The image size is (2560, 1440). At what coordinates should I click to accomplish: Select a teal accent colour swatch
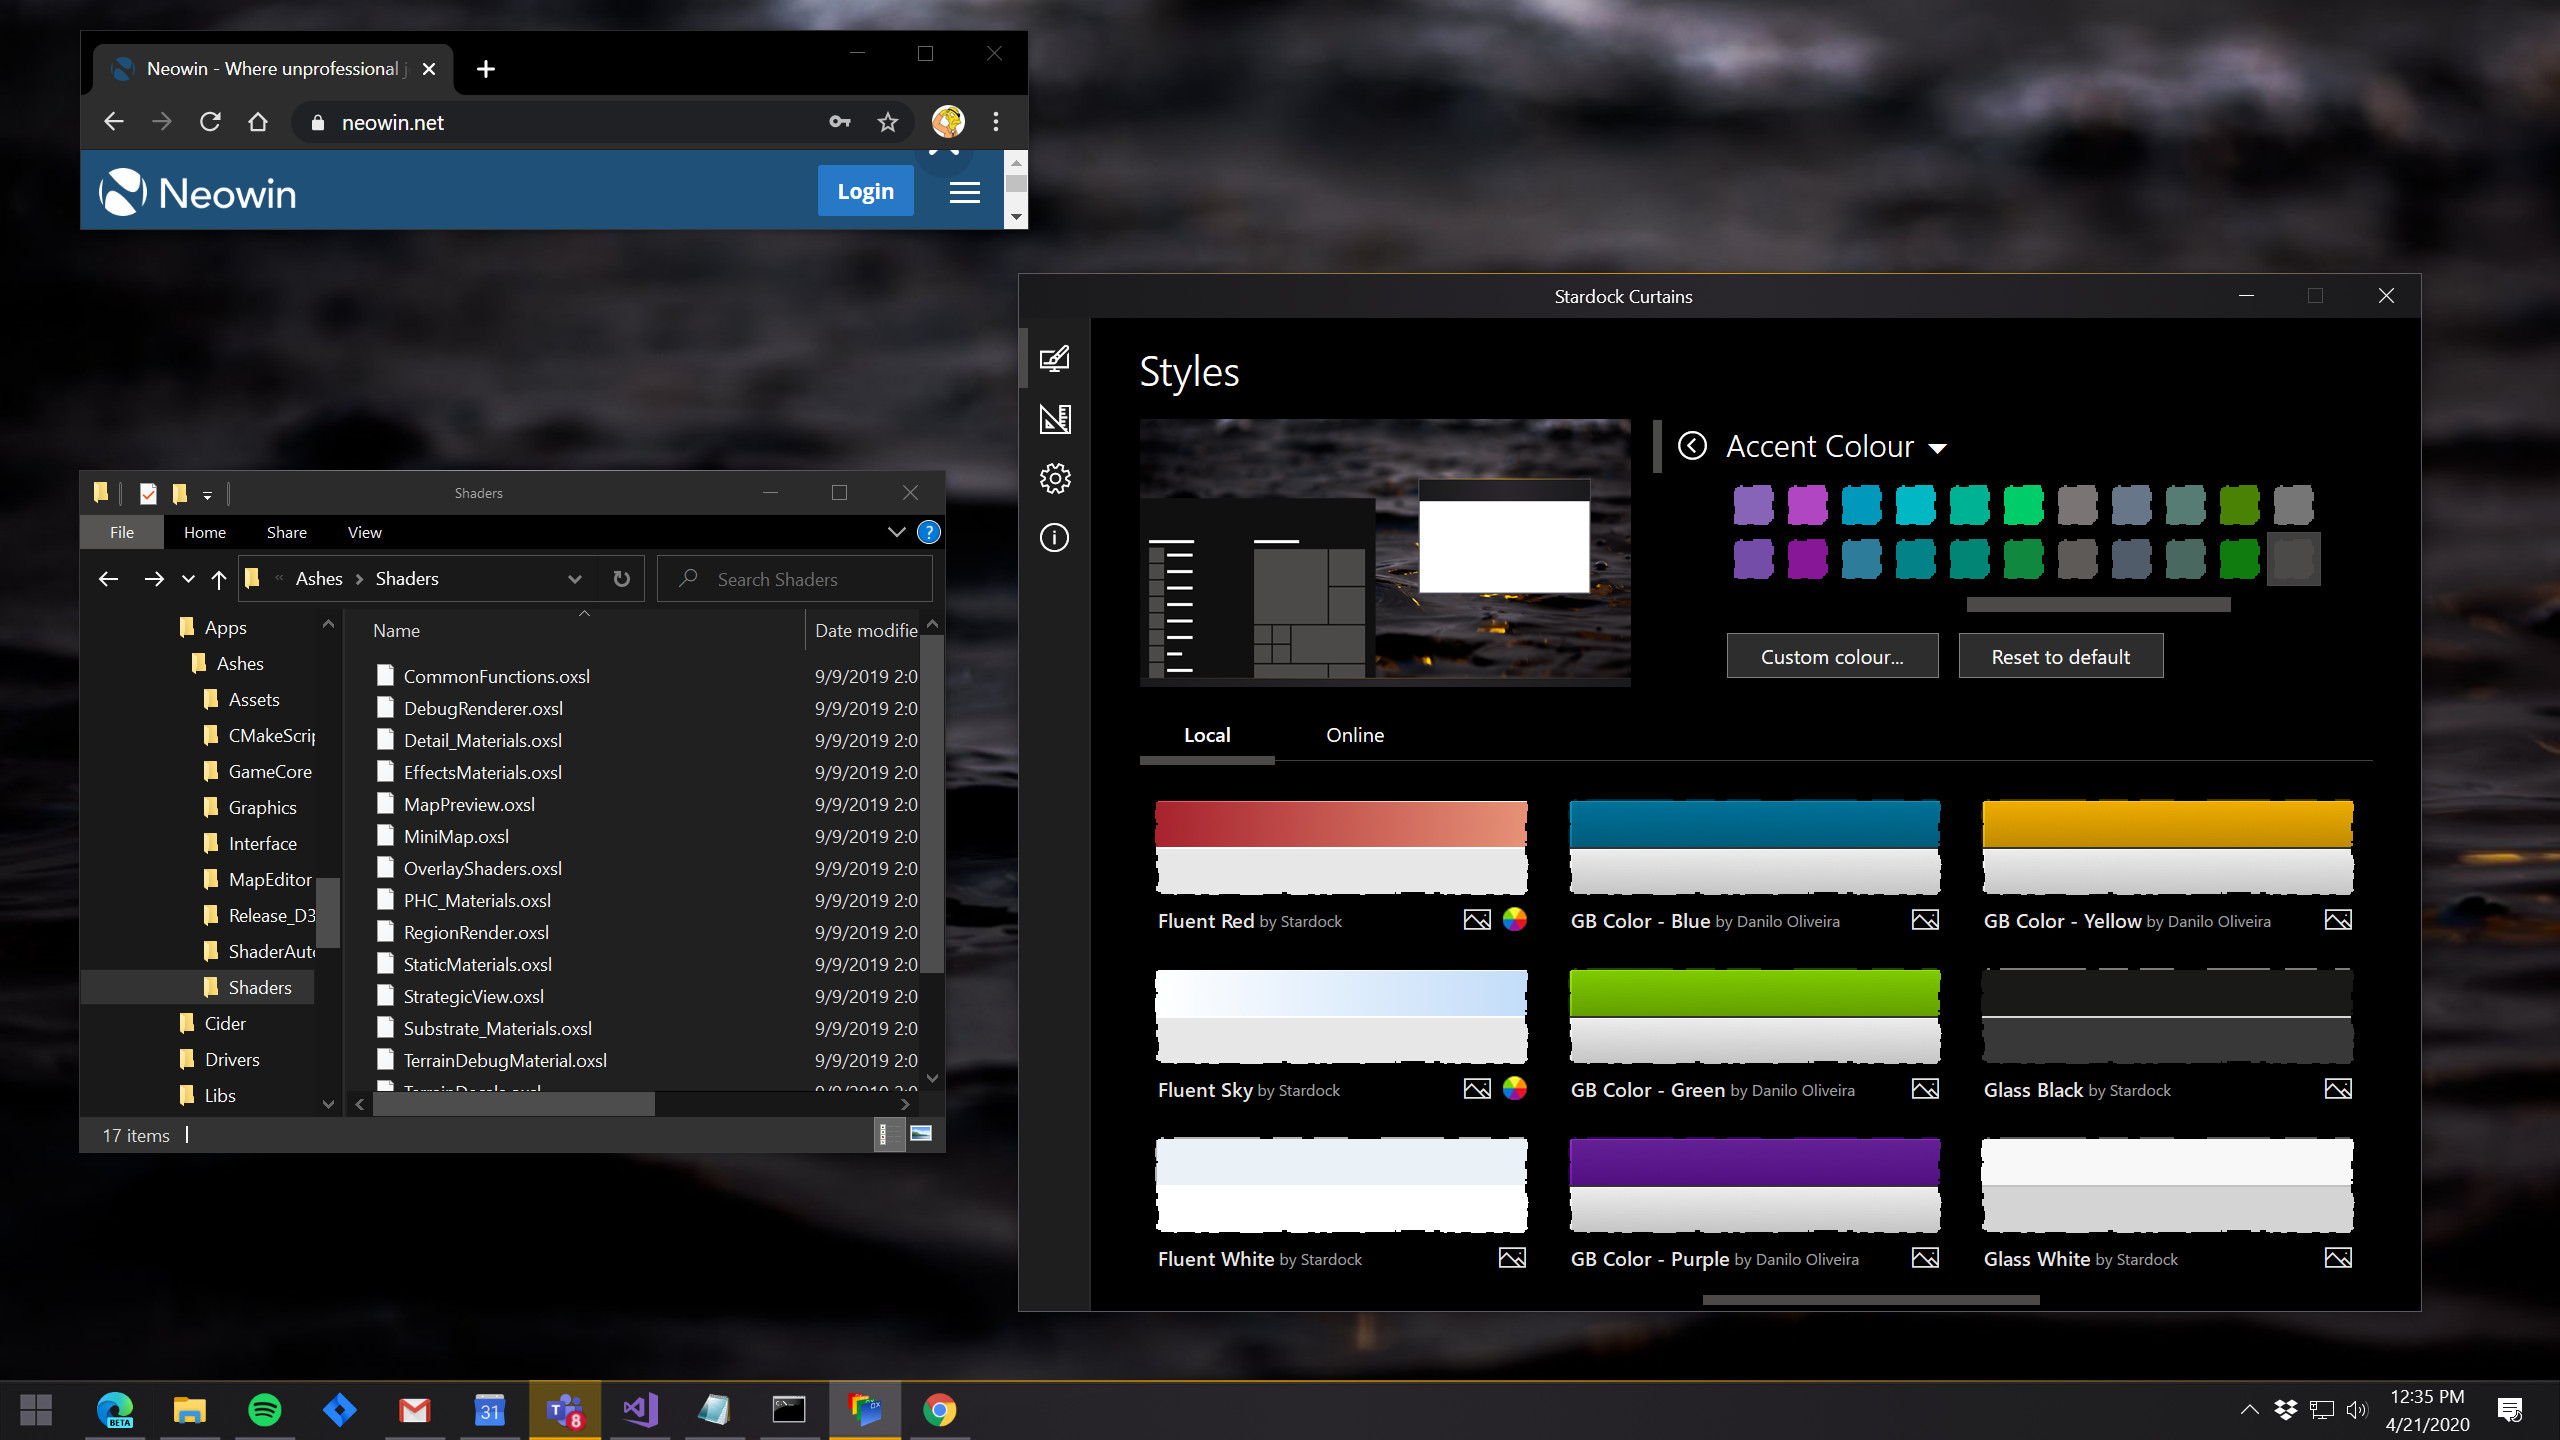1917,505
